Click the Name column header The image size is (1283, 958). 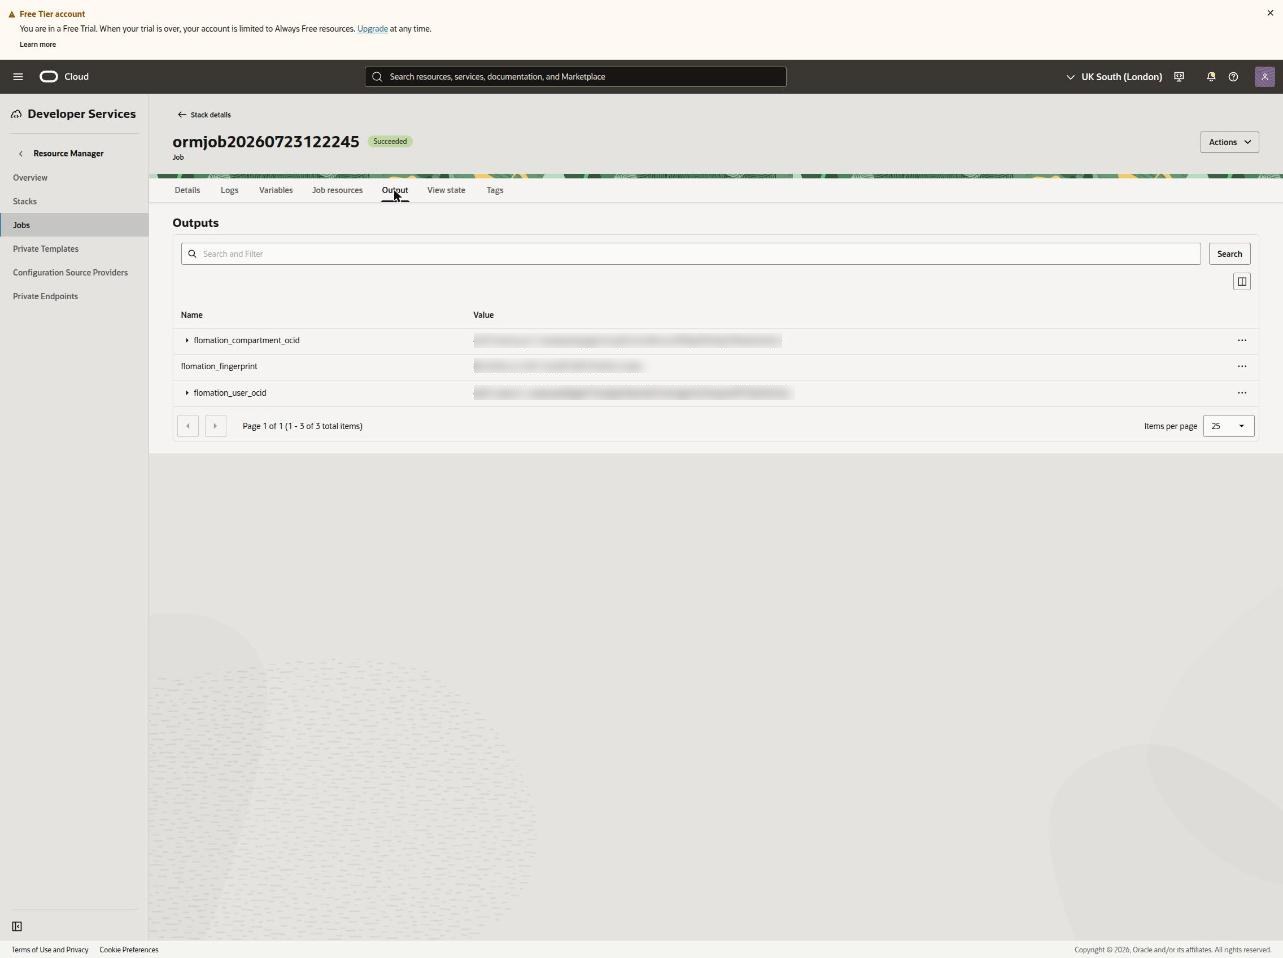pyautogui.click(x=192, y=315)
